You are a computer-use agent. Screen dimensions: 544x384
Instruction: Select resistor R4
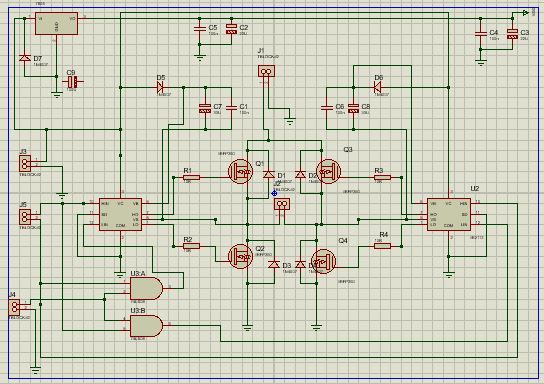tap(382, 246)
